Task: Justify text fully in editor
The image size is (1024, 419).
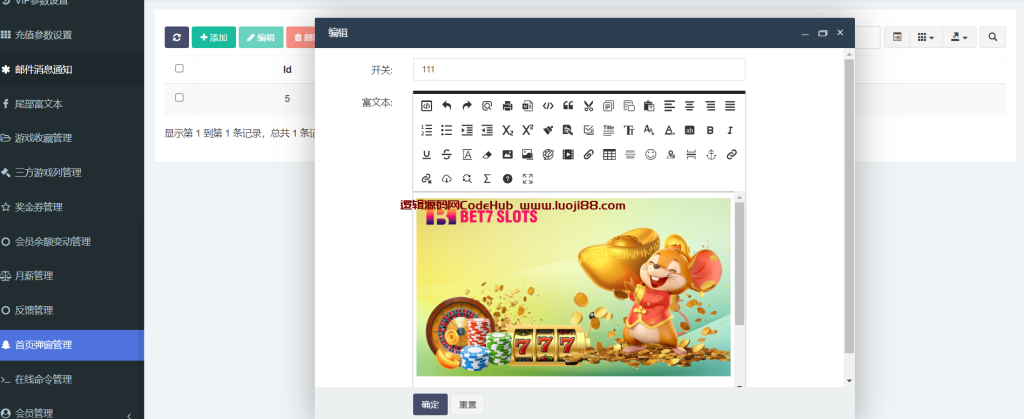Action: tap(730, 106)
